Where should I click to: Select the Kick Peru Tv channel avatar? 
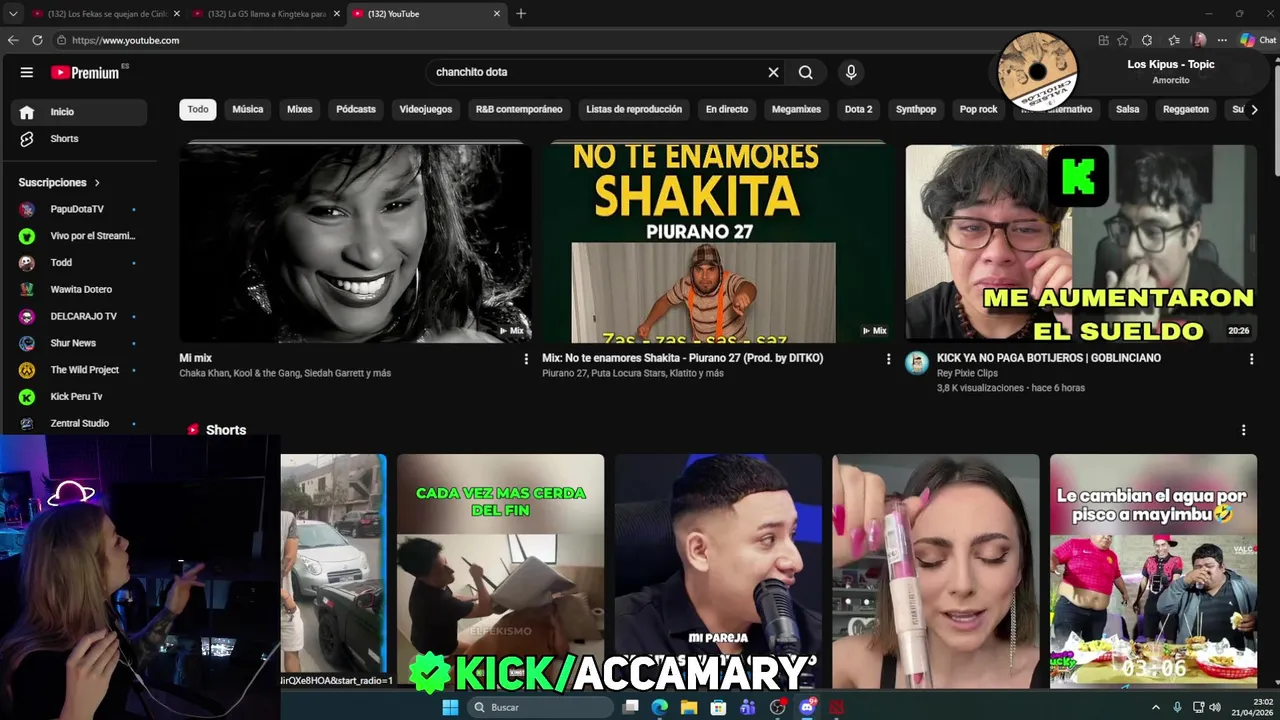pyautogui.click(x=27, y=397)
